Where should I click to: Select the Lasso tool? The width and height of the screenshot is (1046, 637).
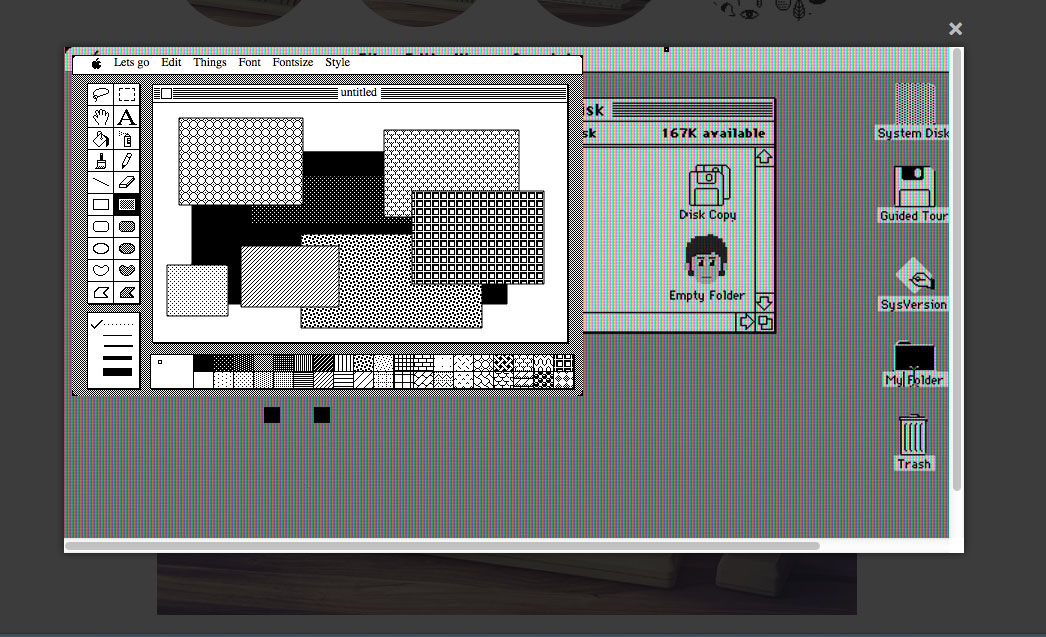click(x=101, y=94)
